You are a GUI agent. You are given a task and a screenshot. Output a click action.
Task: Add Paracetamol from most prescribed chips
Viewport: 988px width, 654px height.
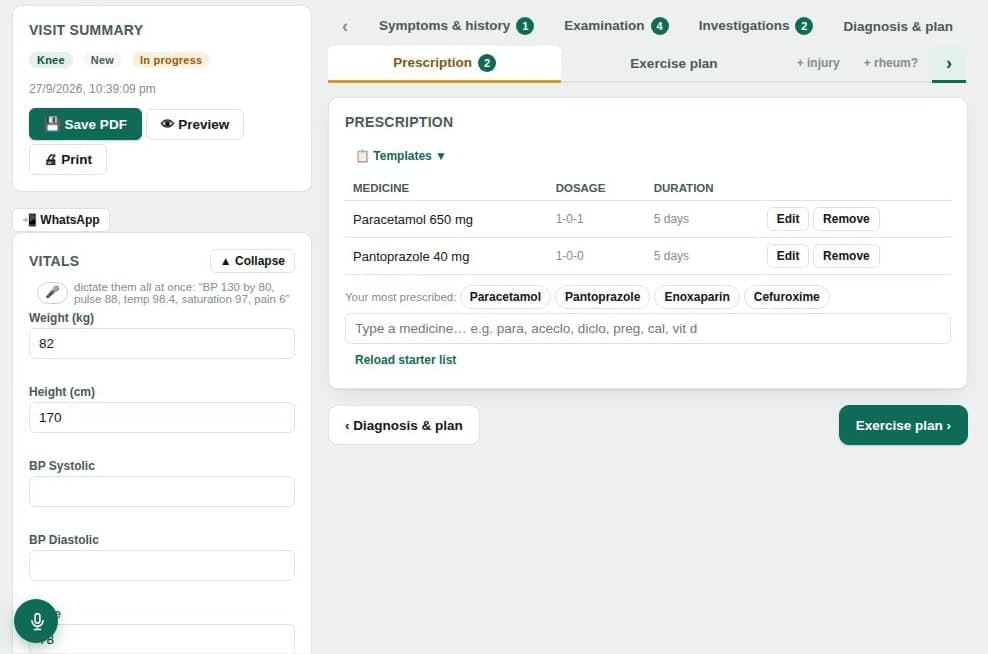[x=505, y=297]
